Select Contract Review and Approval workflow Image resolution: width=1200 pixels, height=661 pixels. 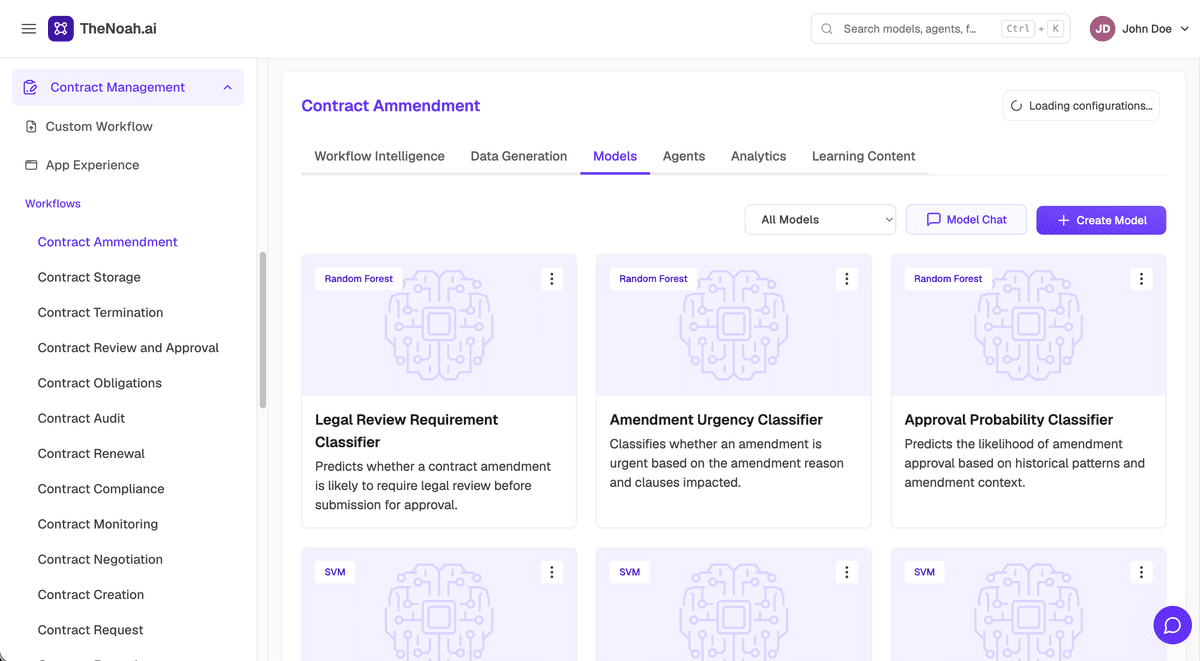coord(128,348)
